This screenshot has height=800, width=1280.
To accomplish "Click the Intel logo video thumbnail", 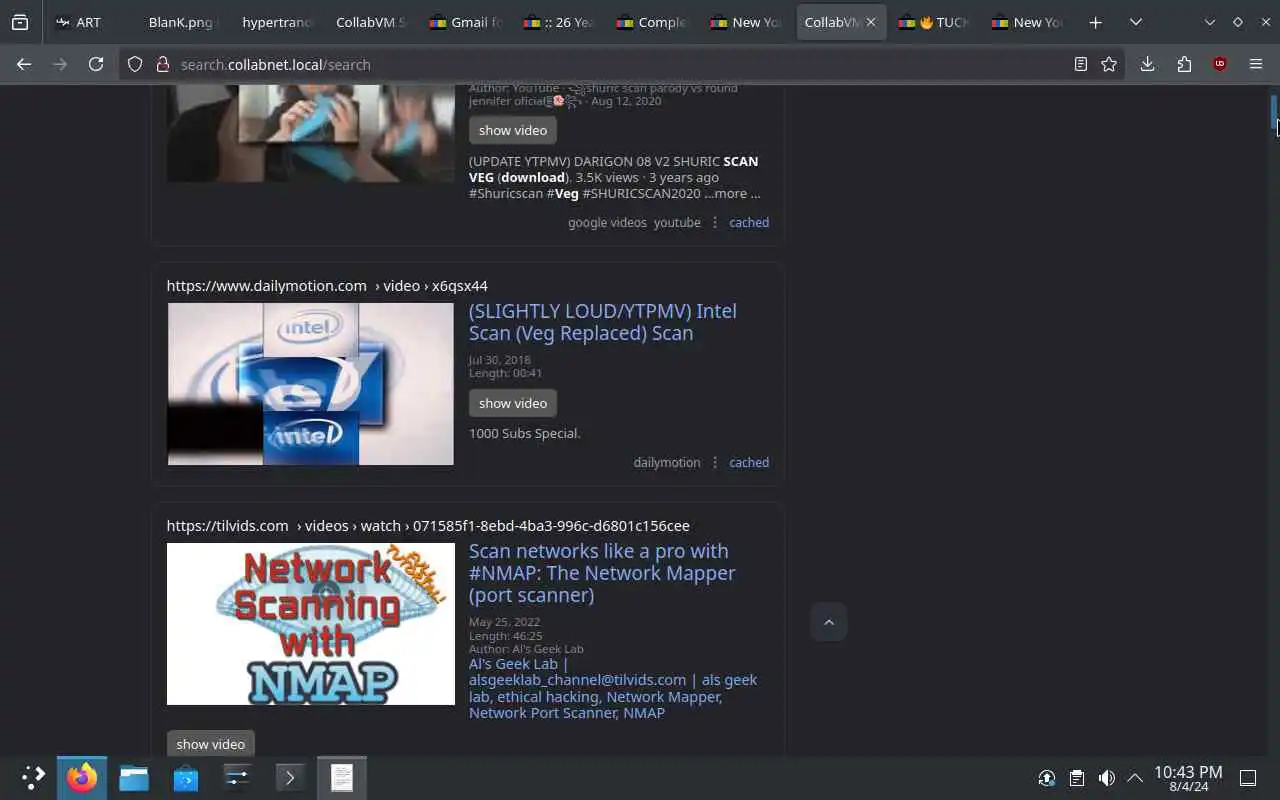I will tap(310, 384).
